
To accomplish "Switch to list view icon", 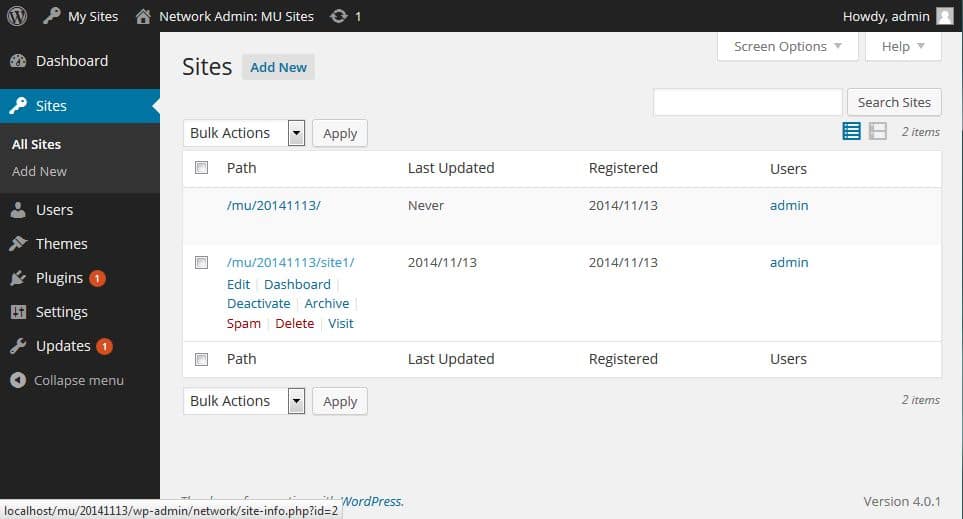I will 851,131.
